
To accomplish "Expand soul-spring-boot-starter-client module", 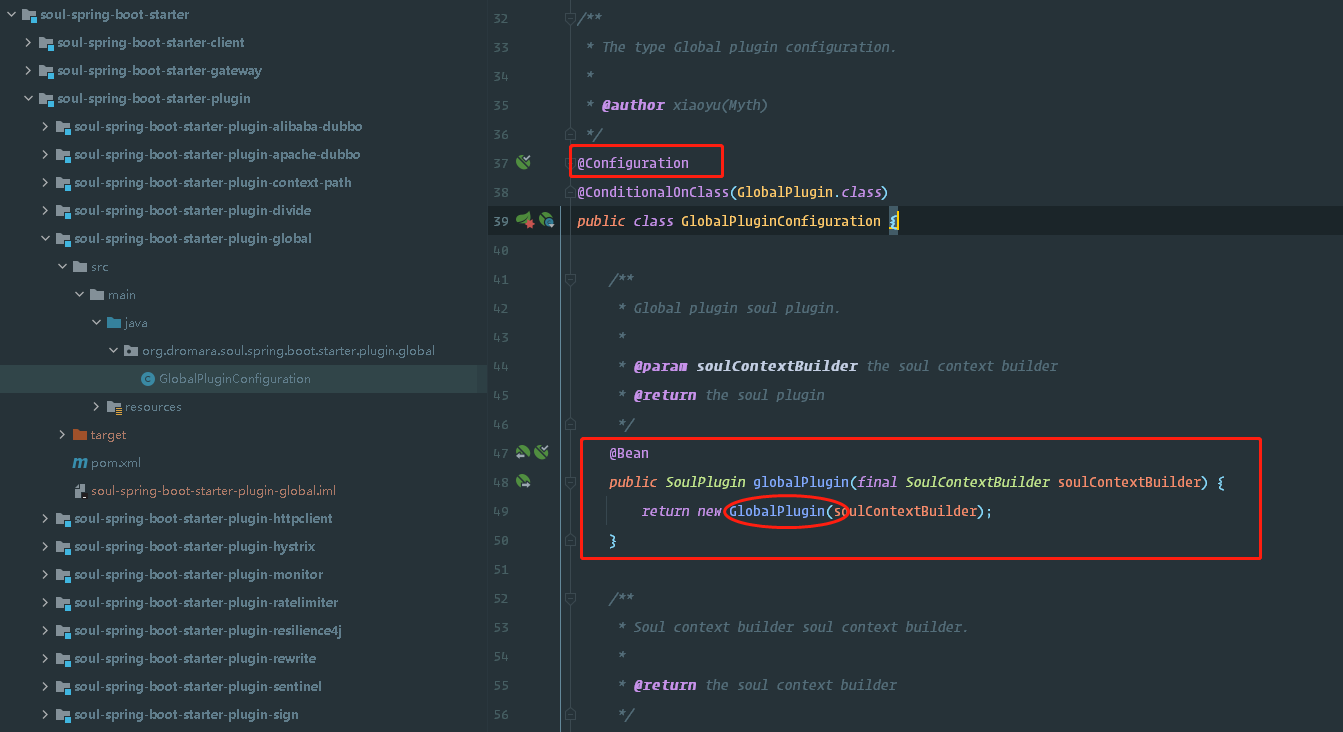I will tap(28, 43).
